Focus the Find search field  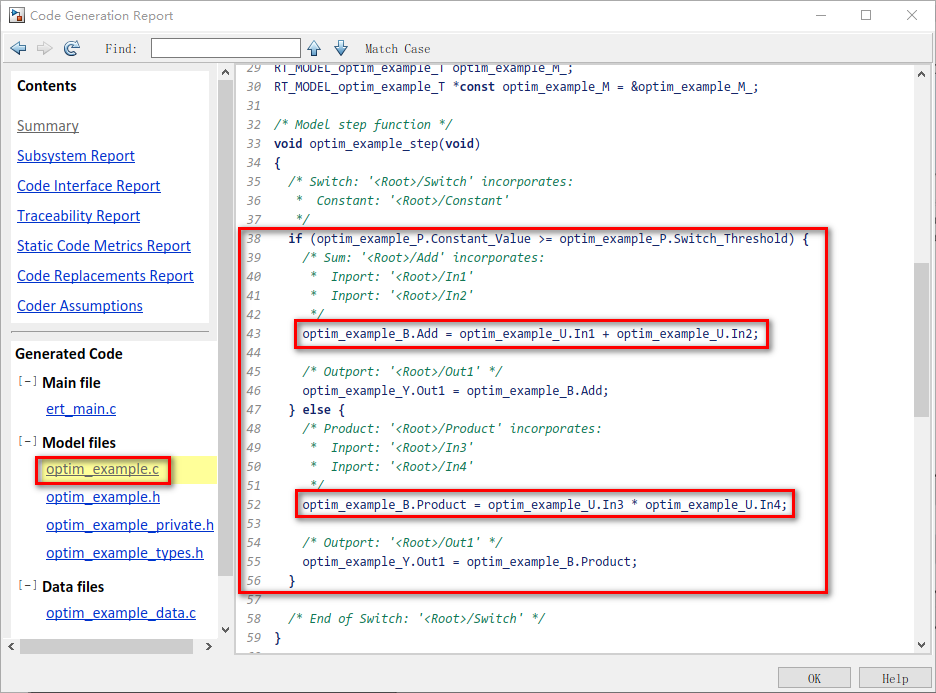[226, 48]
